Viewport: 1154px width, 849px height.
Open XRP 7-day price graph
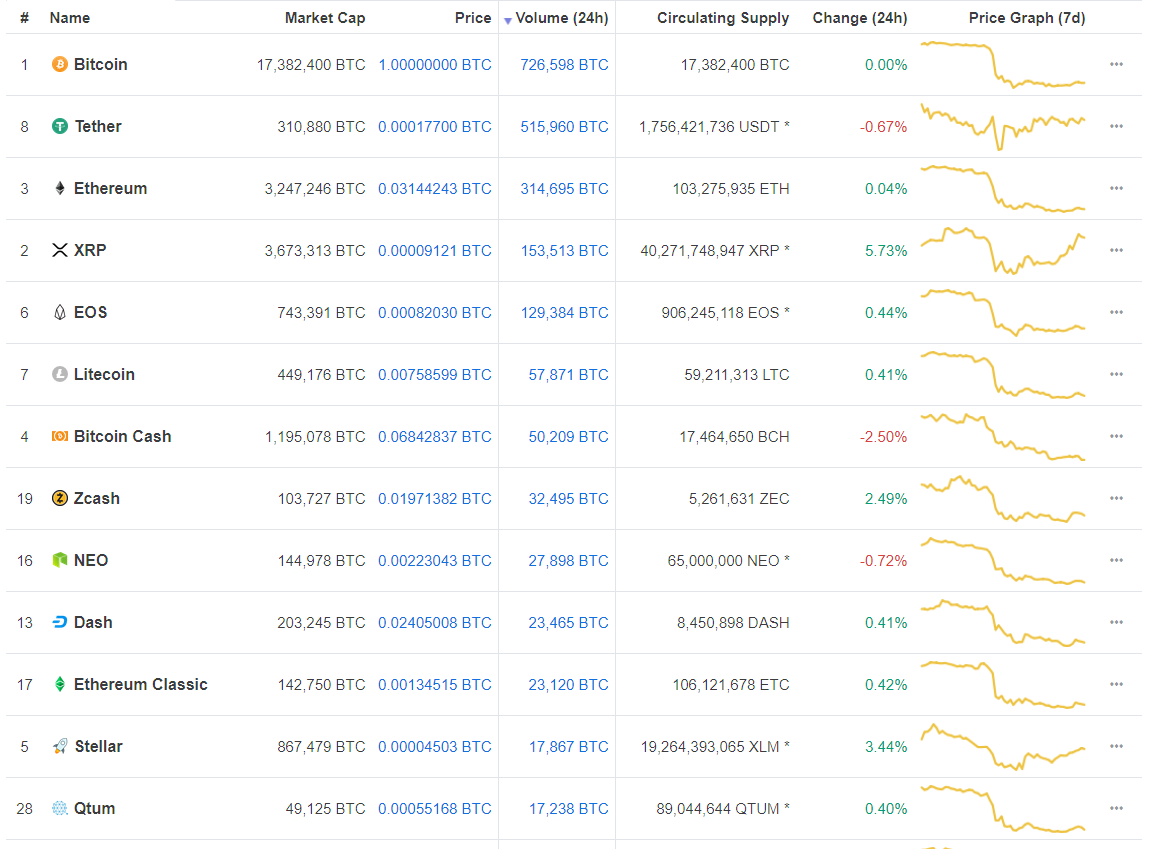tap(1003, 250)
